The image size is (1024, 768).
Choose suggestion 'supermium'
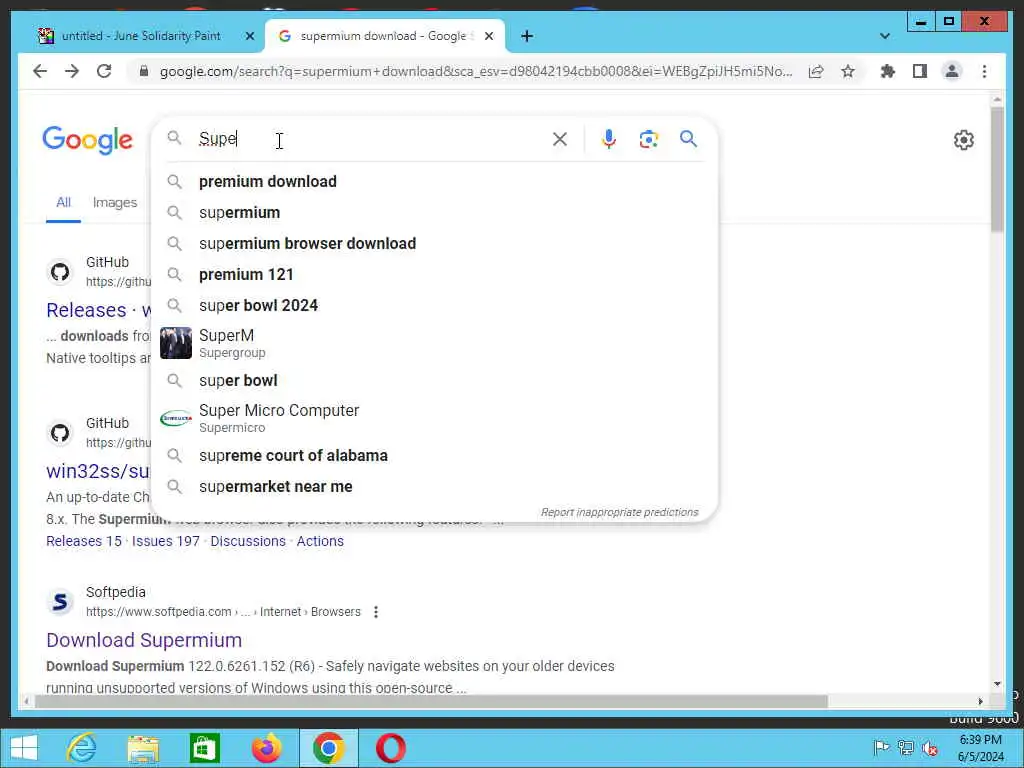[x=434, y=212]
